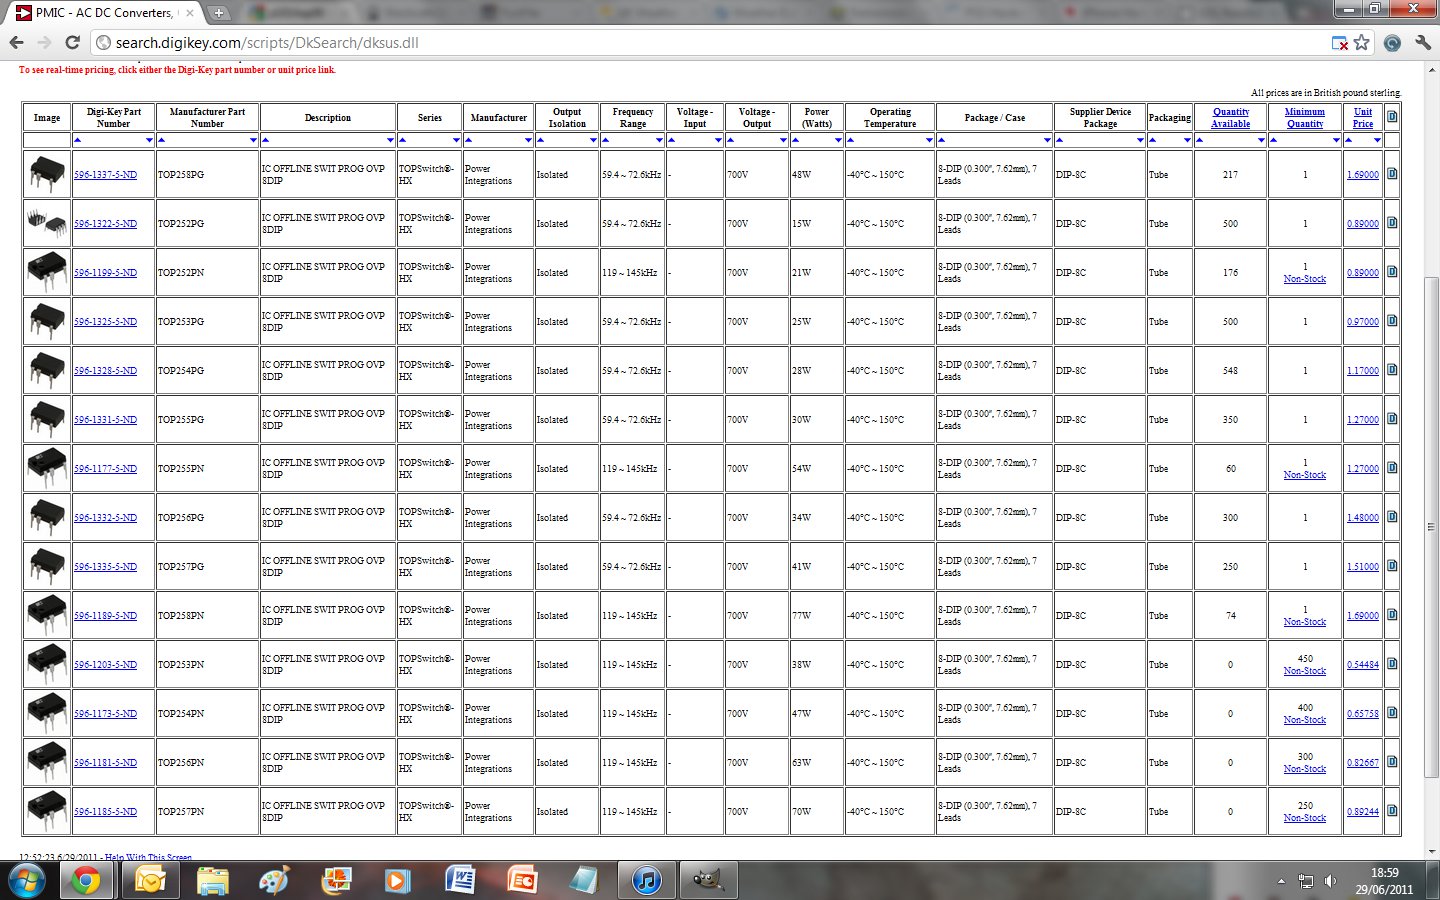
Task: Sort Output Isolation ascending with up arrow
Action: [540, 140]
